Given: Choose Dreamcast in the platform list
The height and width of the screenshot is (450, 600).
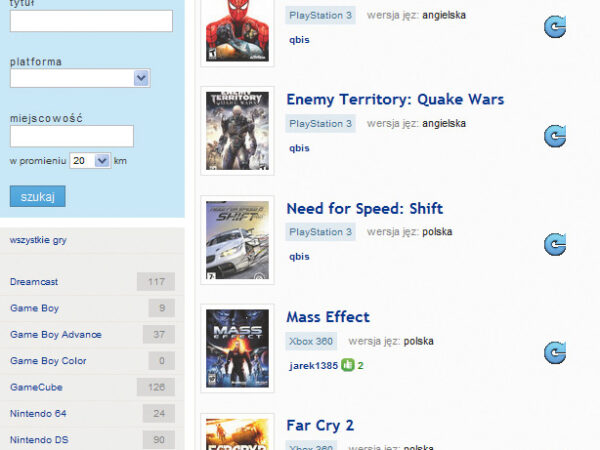Looking at the screenshot, I should [34, 282].
